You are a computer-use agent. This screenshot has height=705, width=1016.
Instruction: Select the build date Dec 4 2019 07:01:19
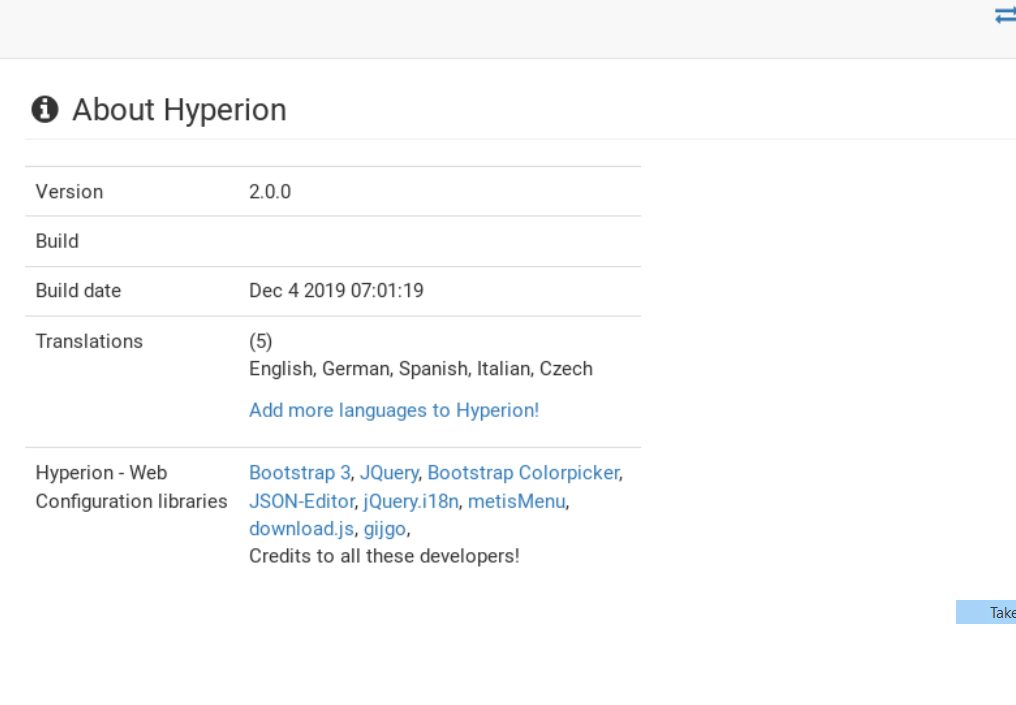click(x=336, y=290)
